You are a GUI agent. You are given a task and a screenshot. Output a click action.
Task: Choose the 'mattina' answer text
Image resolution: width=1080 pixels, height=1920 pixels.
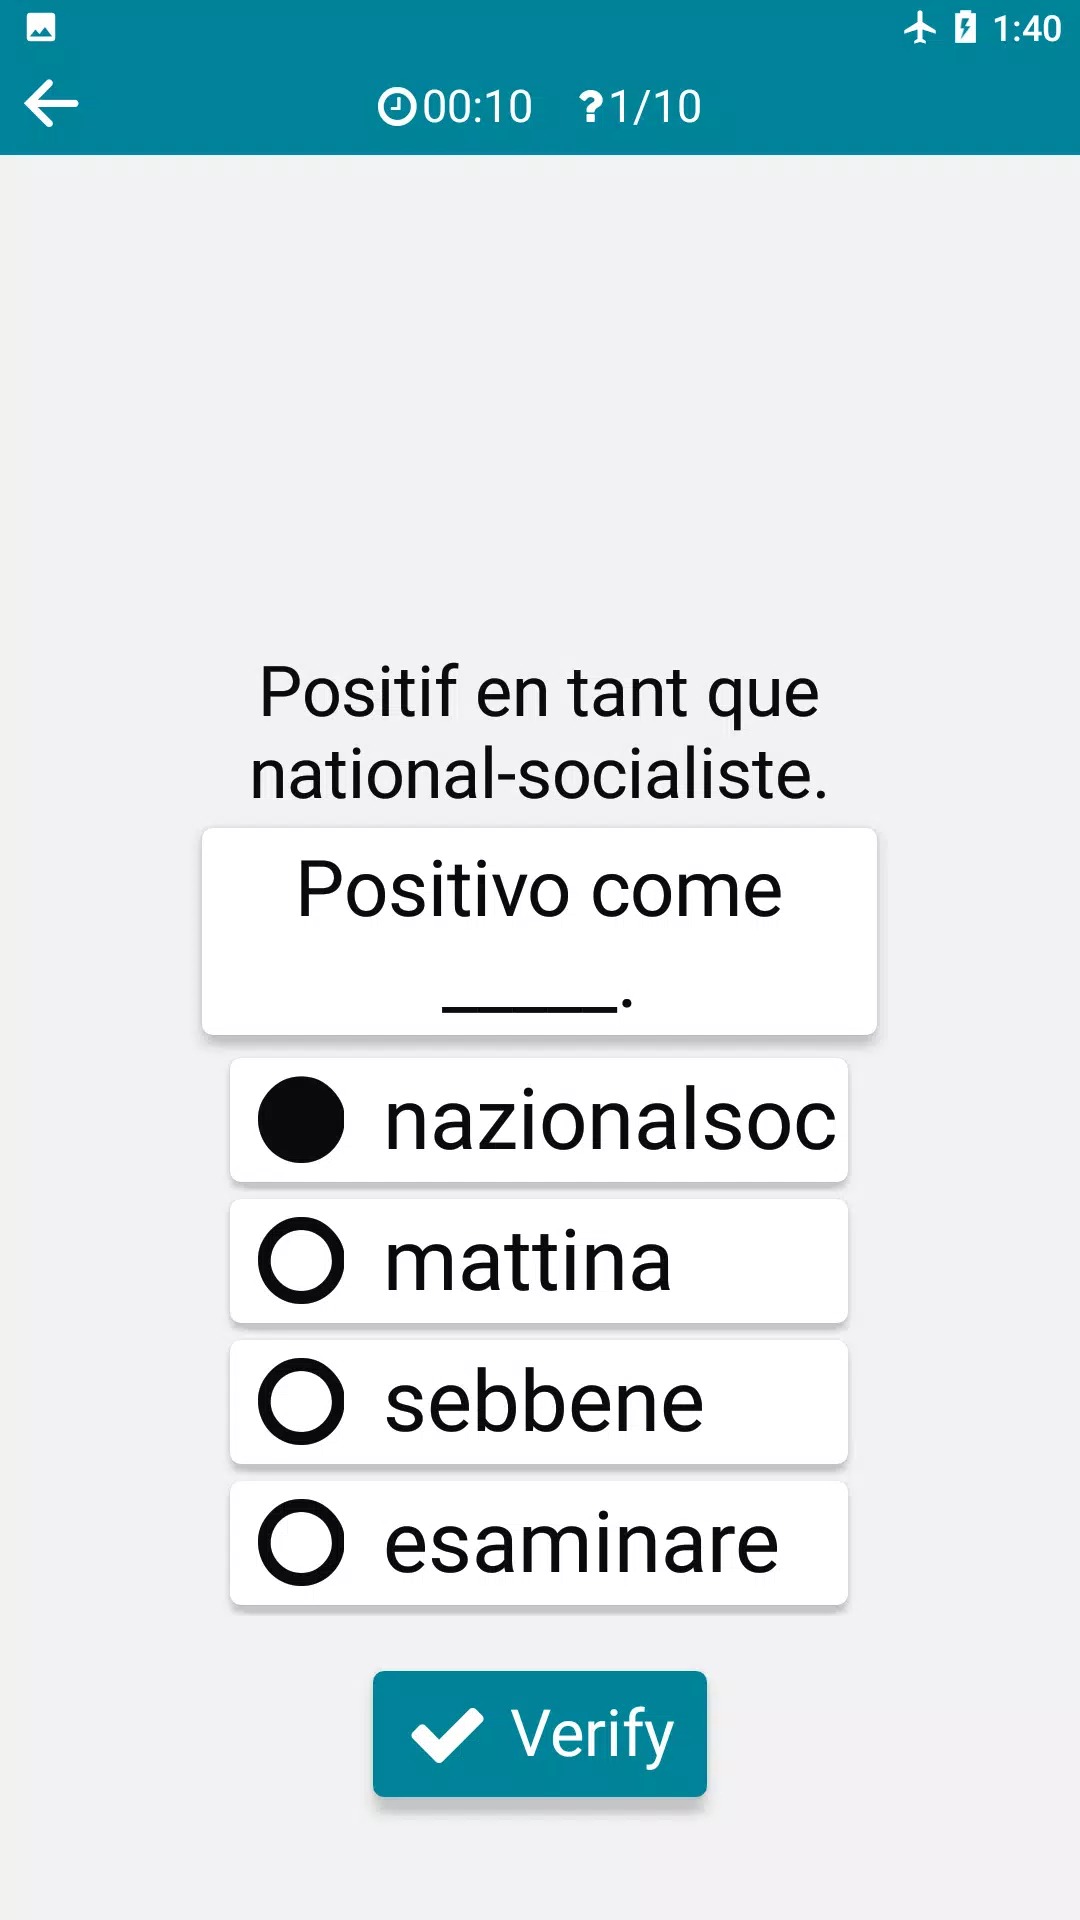point(528,1262)
